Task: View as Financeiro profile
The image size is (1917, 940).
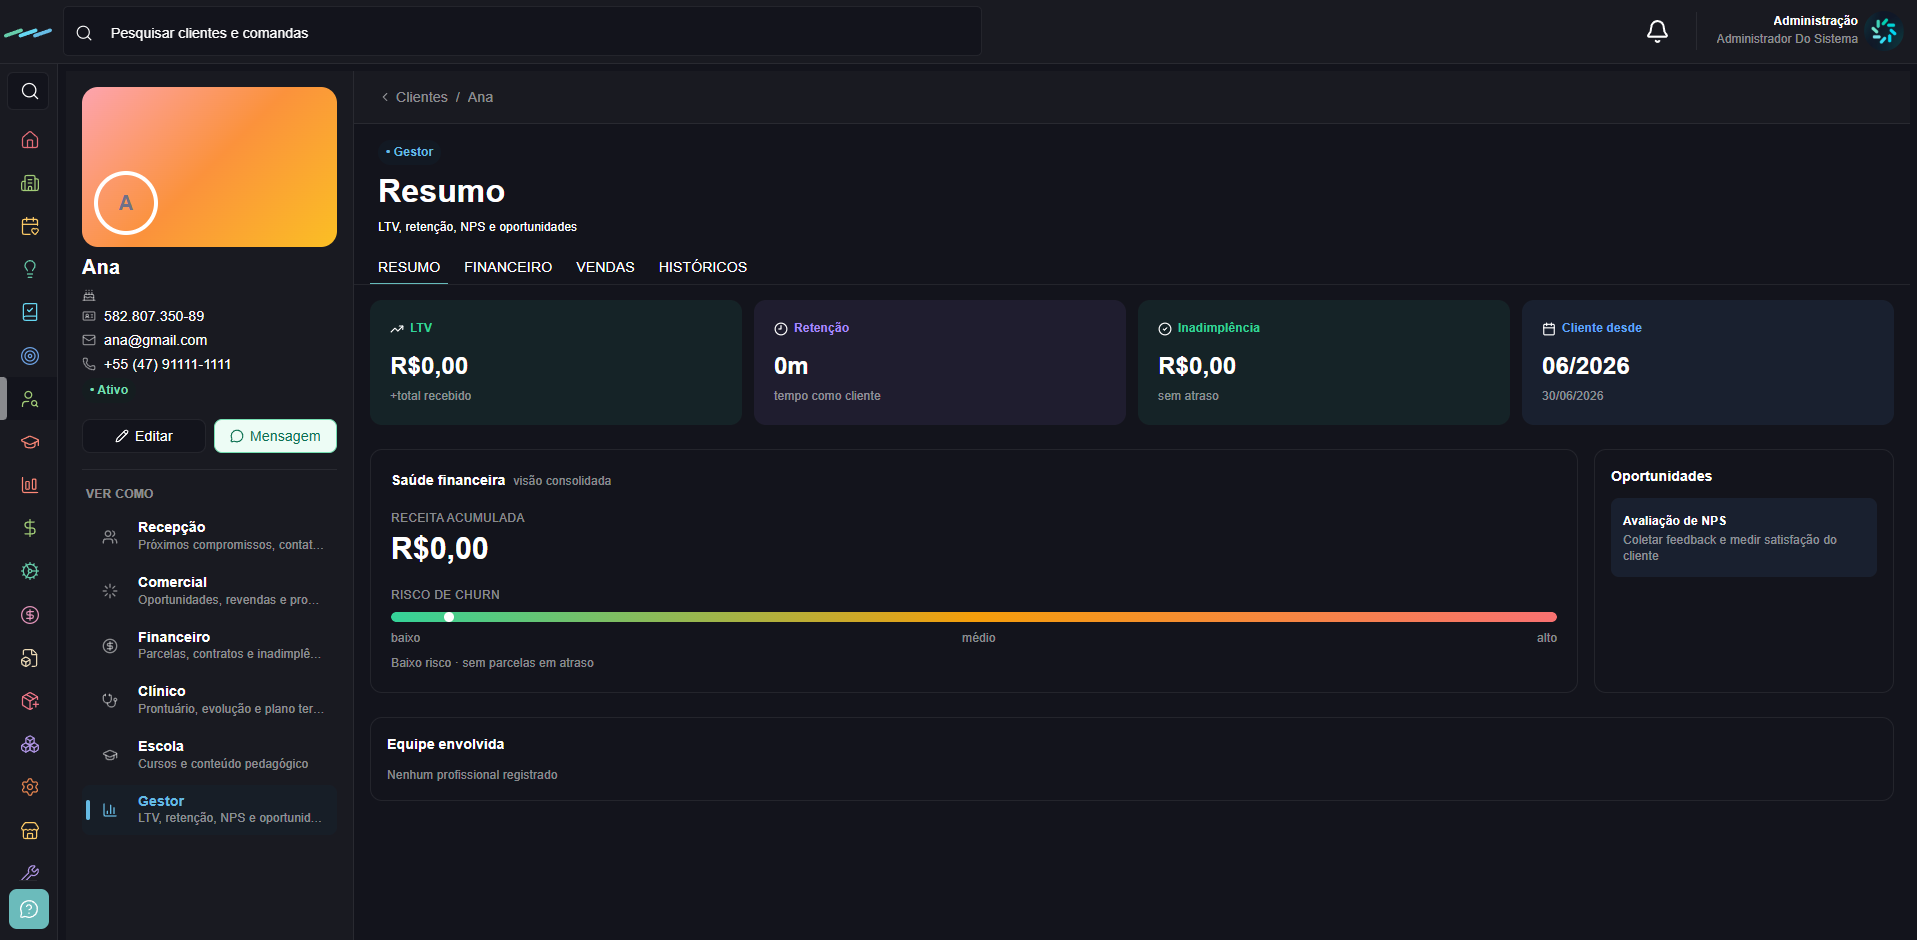Action: [x=210, y=645]
